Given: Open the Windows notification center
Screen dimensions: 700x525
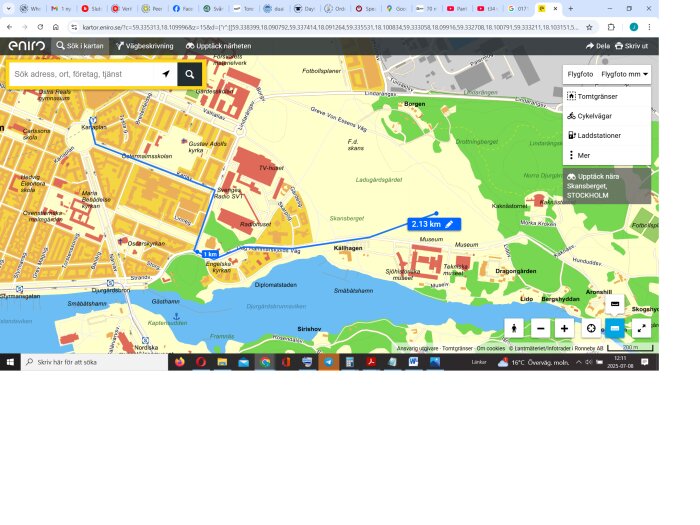Looking at the screenshot, I should tap(645, 362).
